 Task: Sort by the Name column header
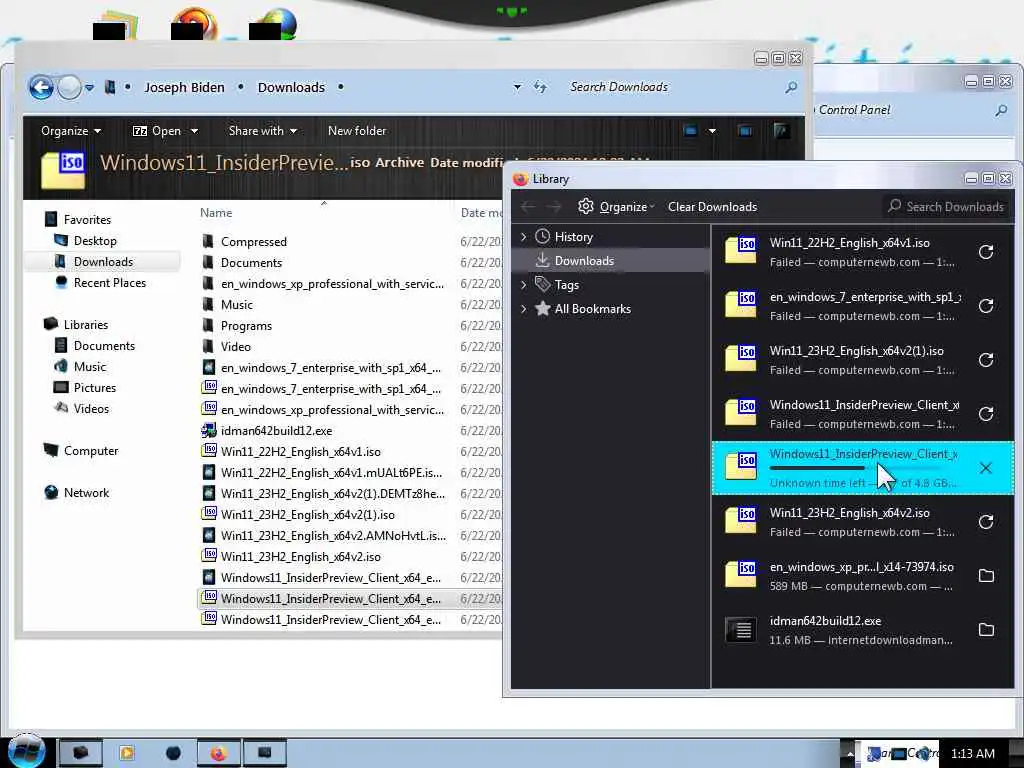click(216, 213)
